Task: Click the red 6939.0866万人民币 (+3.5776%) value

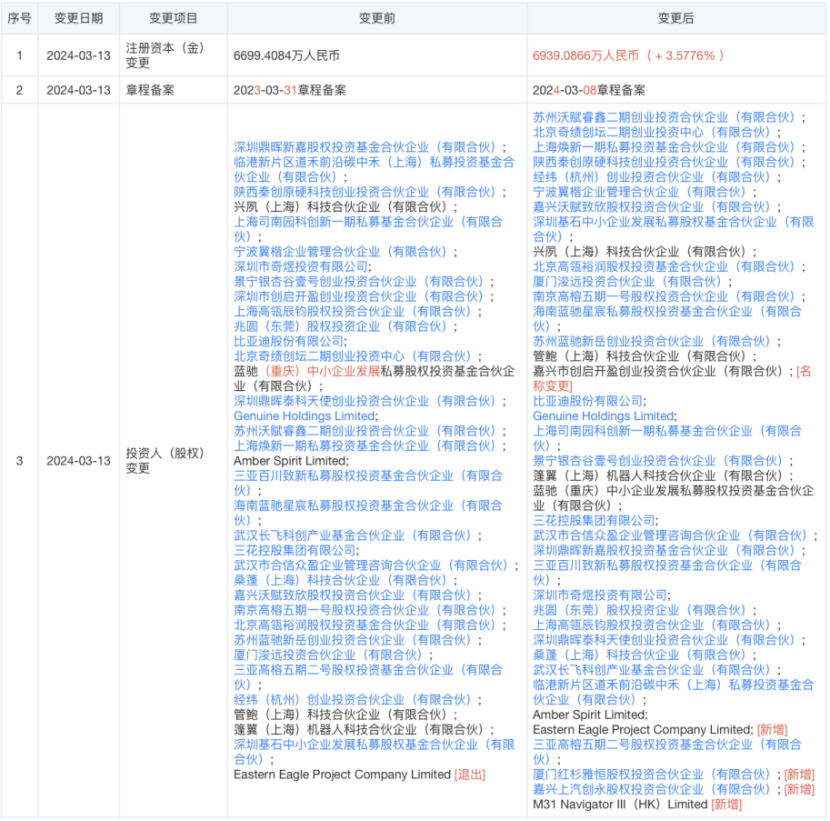Action: coord(628,56)
